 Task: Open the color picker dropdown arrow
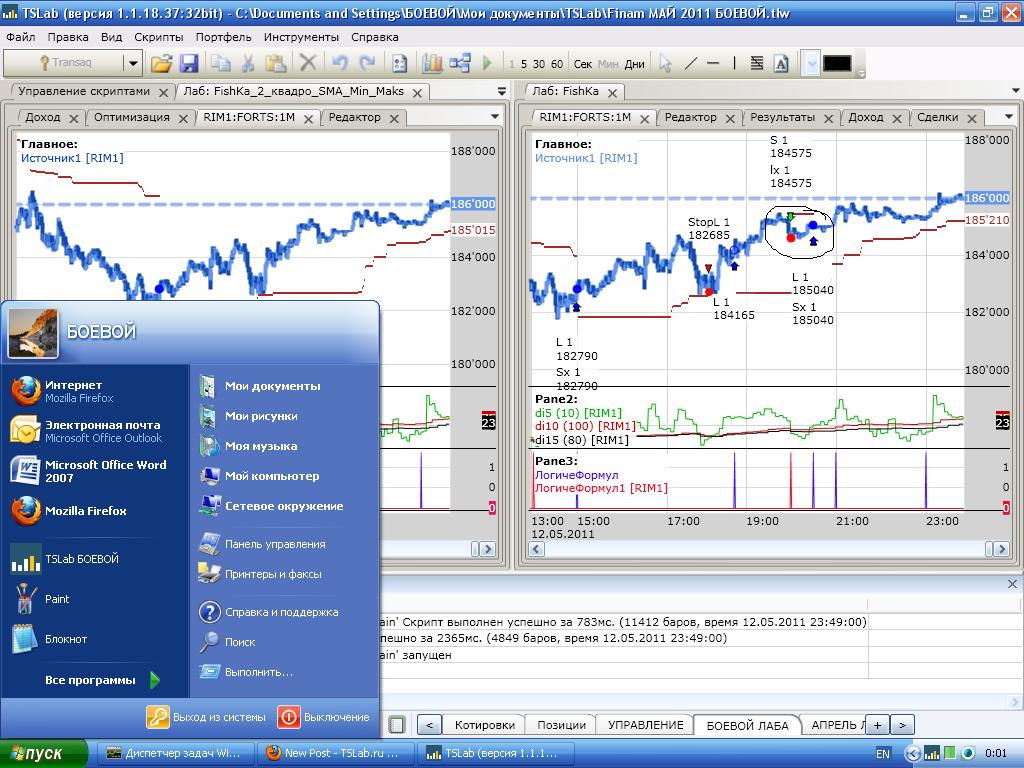pyautogui.click(x=811, y=63)
